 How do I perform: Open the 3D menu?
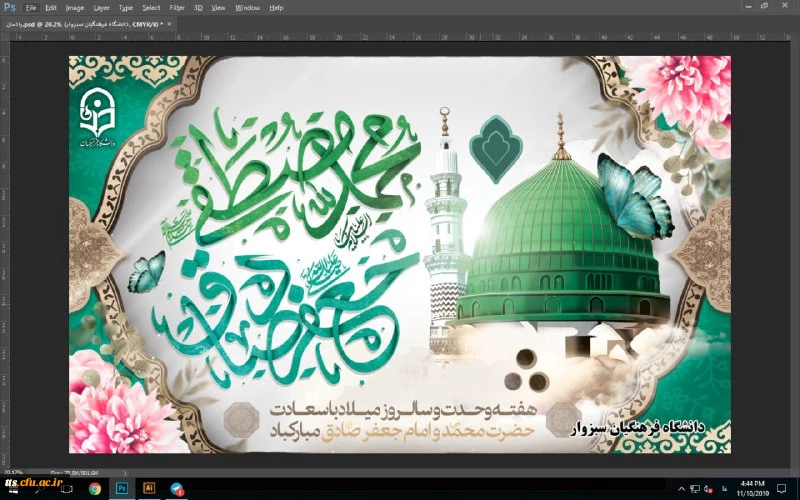tap(199, 7)
